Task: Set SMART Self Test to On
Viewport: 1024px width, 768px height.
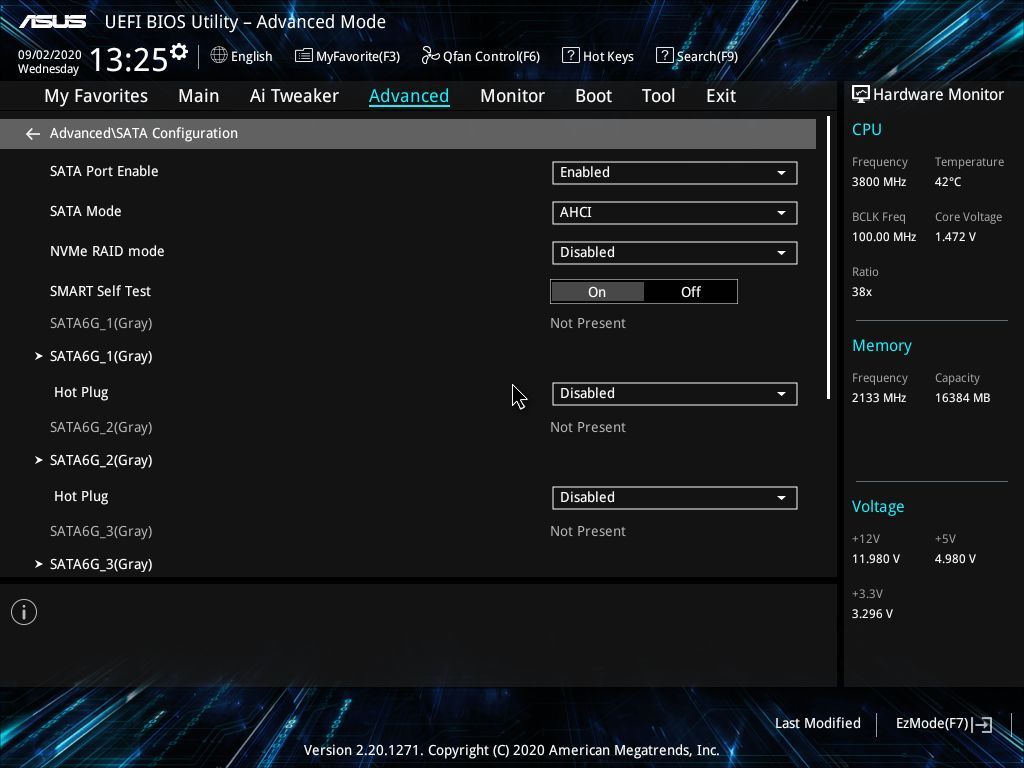Action: 597,292
